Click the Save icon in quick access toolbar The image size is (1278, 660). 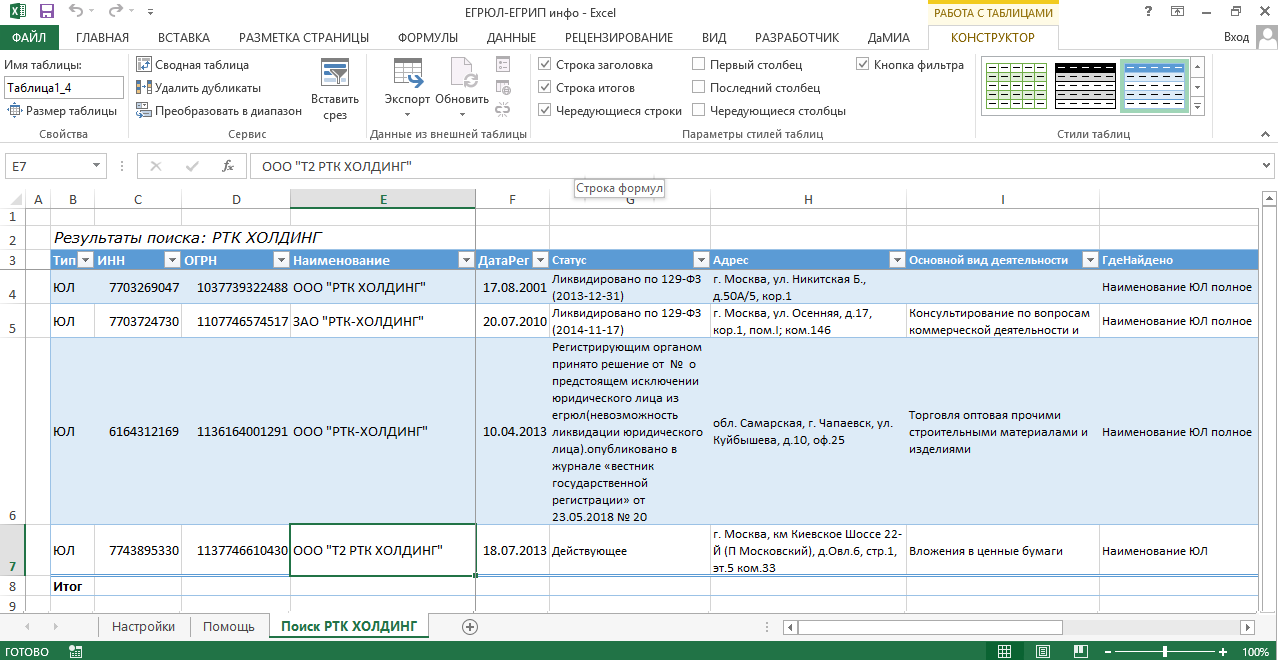47,12
